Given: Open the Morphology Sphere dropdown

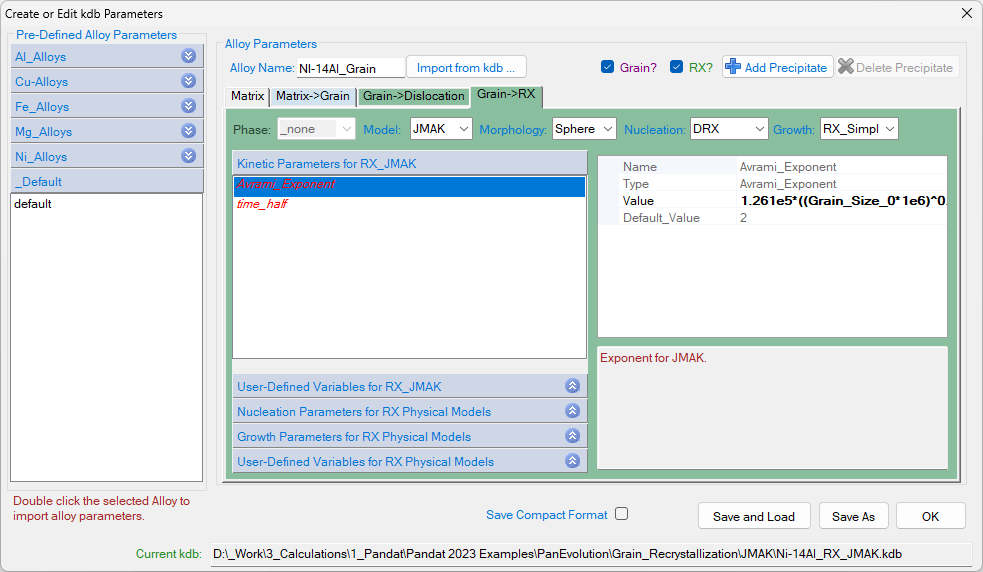Looking at the screenshot, I should click(585, 129).
